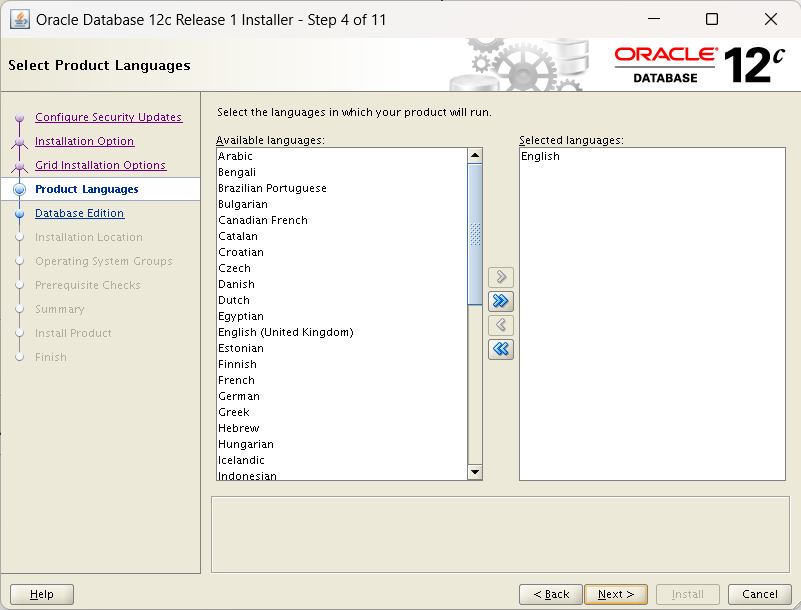Image resolution: width=801 pixels, height=610 pixels.
Task: Click the remove selected language arrow button
Action: point(501,325)
